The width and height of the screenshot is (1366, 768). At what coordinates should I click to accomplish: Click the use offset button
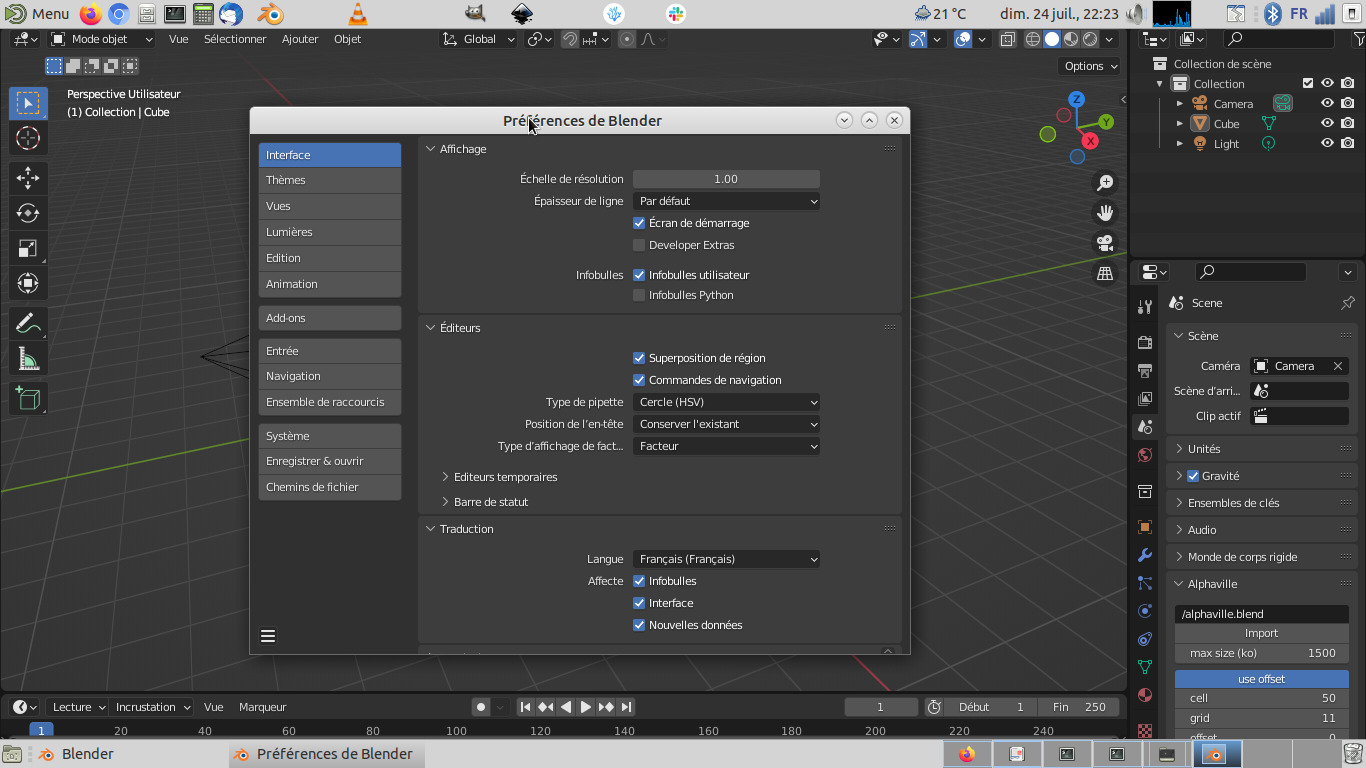coord(1261,679)
